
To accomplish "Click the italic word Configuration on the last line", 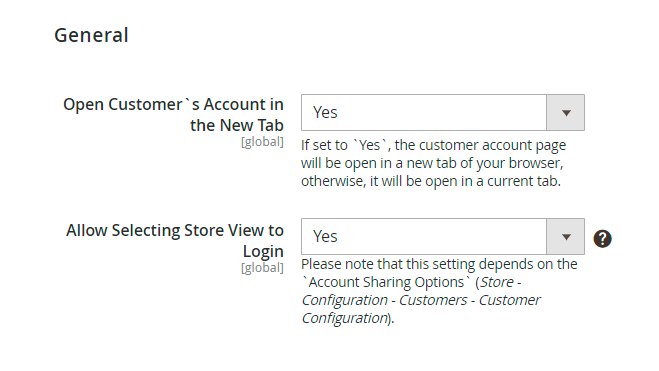I will click(345, 318).
